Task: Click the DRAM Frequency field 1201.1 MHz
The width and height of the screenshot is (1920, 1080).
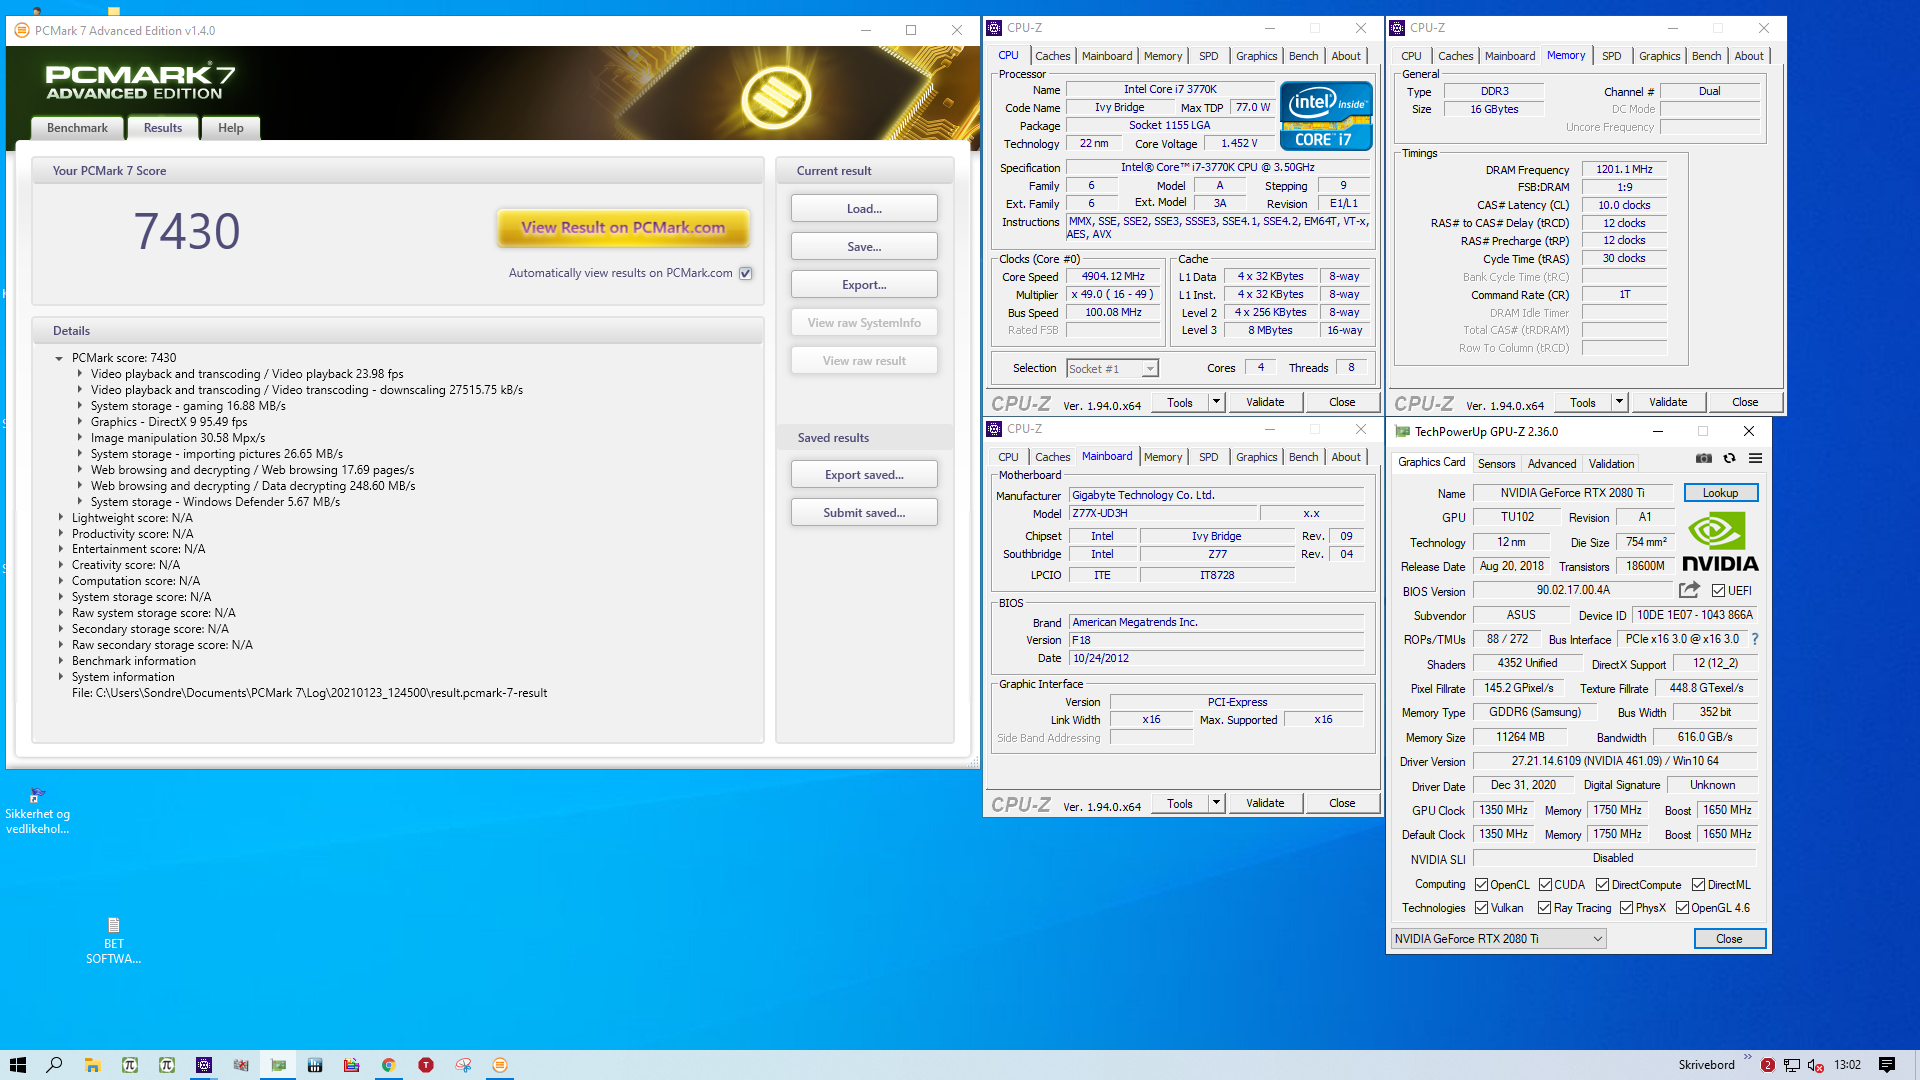Action: [1624, 169]
